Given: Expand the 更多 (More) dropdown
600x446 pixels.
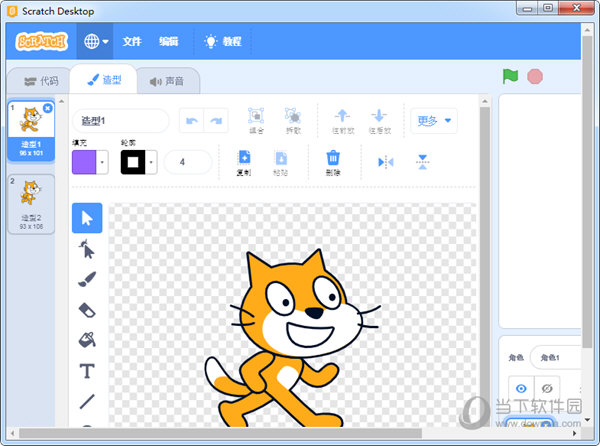Looking at the screenshot, I should (434, 121).
